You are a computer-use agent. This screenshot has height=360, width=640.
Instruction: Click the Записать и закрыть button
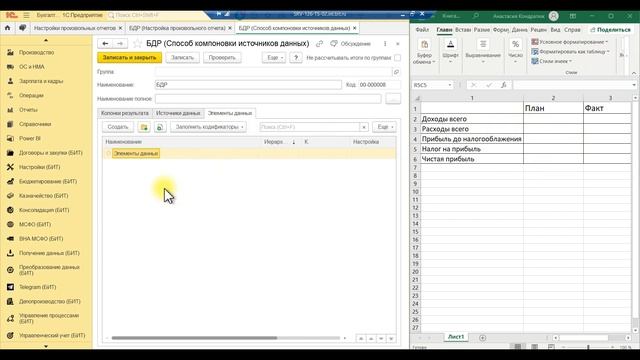[129, 58]
